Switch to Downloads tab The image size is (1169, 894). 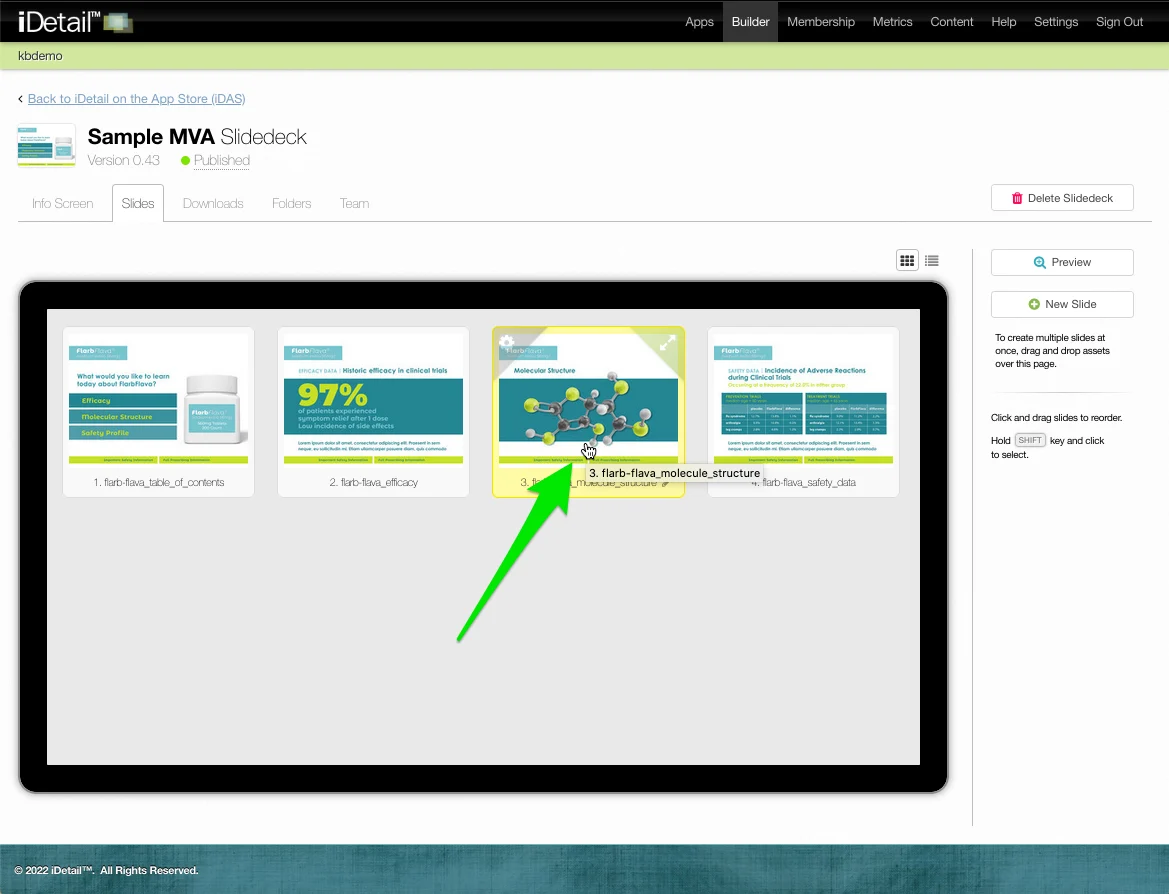(x=213, y=204)
